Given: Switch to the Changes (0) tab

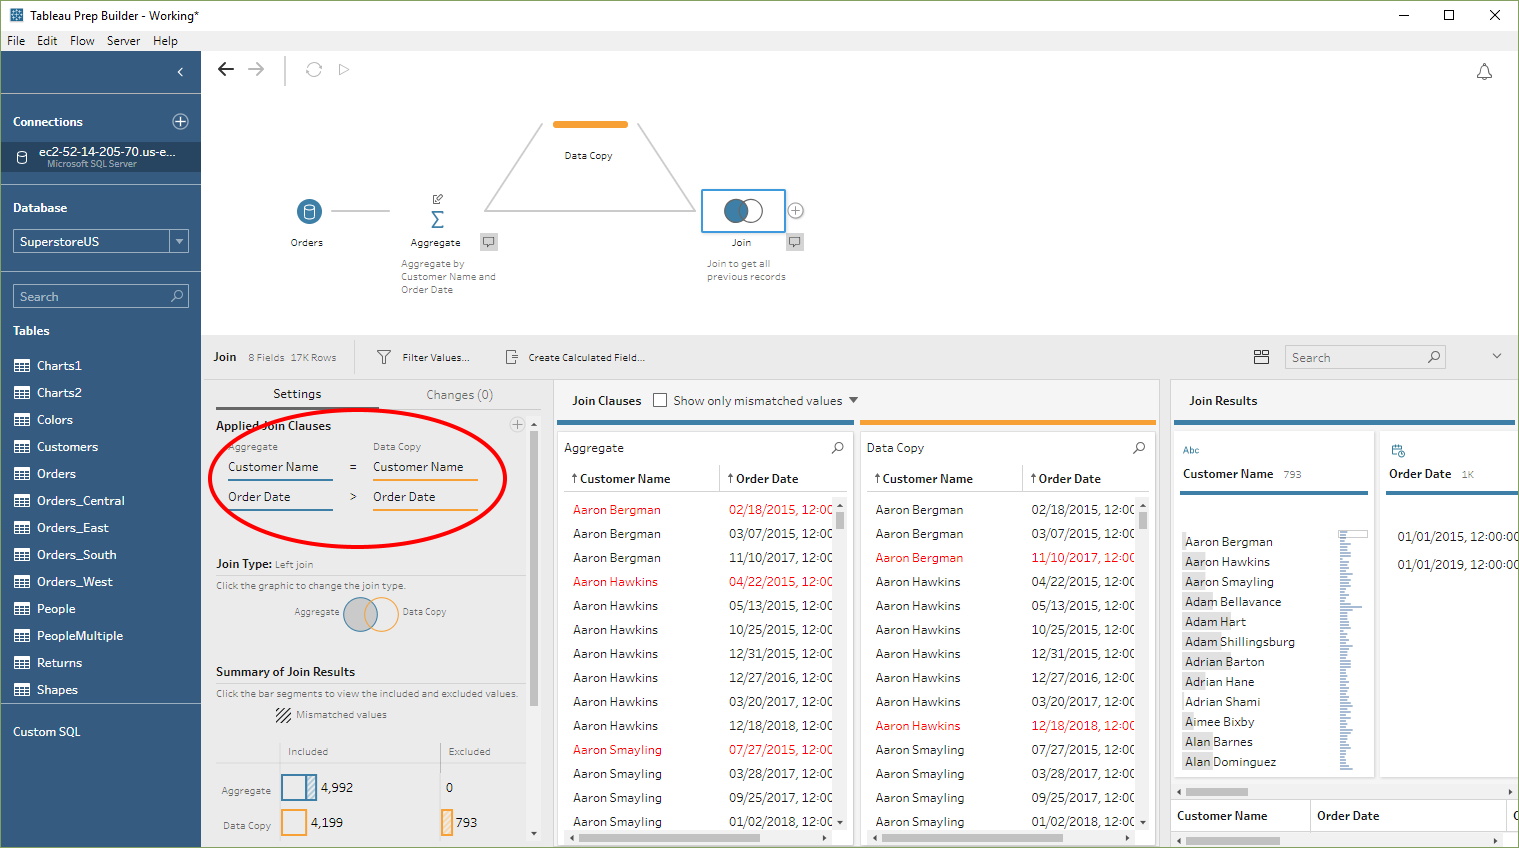Looking at the screenshot, I should pyautogui.click(x=459, y=395).
